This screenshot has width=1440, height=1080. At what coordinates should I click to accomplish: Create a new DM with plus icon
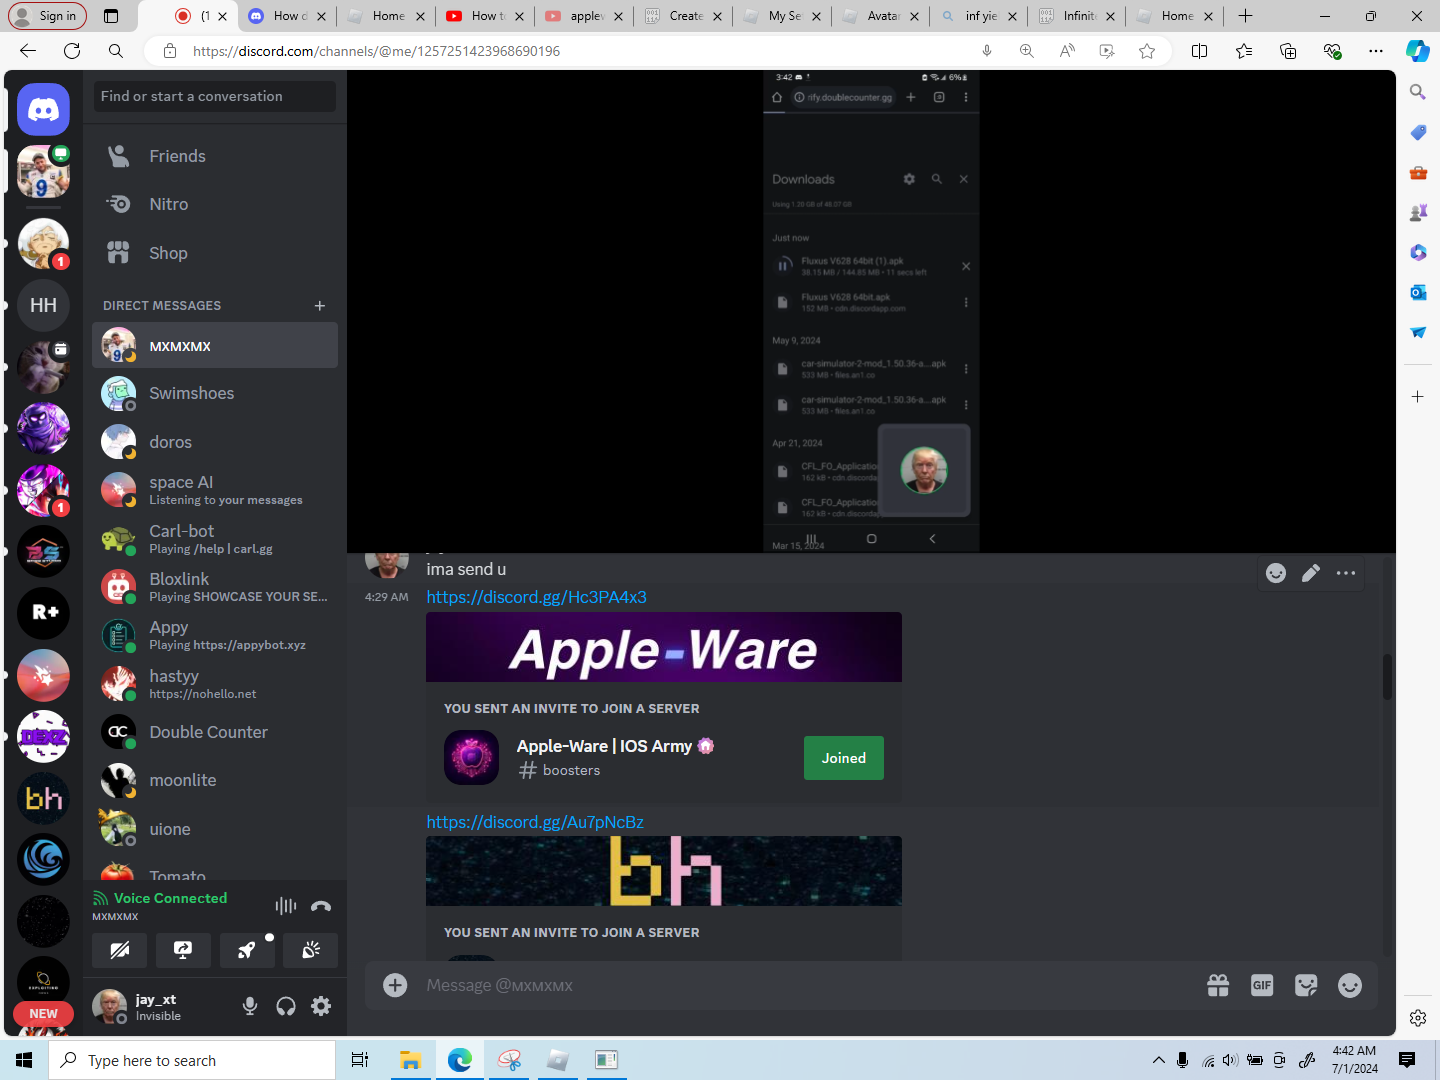point(320,306)
